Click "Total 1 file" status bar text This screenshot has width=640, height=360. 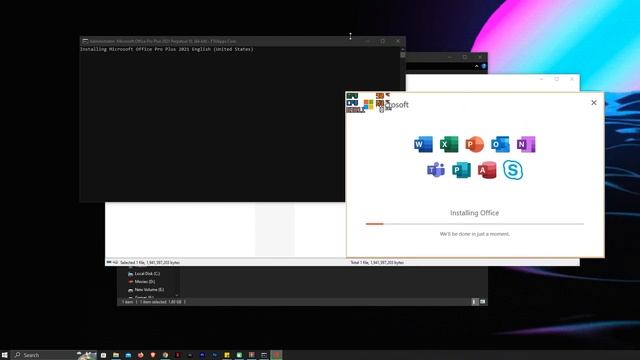[x=377, y=262]
